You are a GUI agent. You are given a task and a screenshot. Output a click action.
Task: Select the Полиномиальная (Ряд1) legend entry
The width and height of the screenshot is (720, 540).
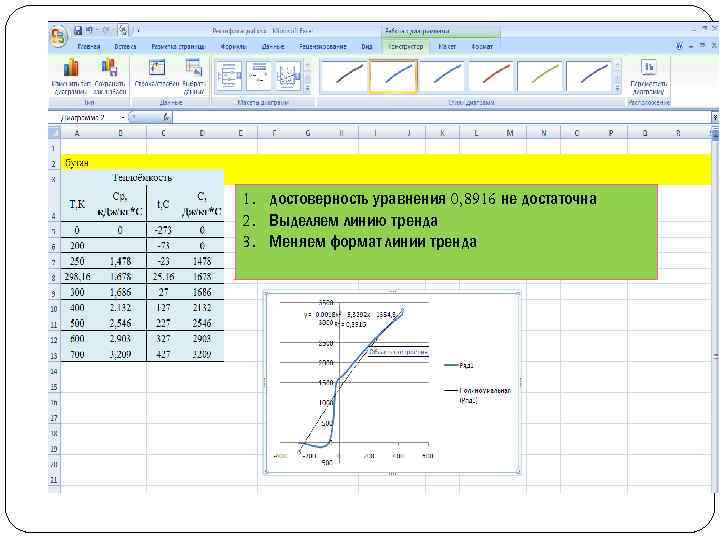477,395
